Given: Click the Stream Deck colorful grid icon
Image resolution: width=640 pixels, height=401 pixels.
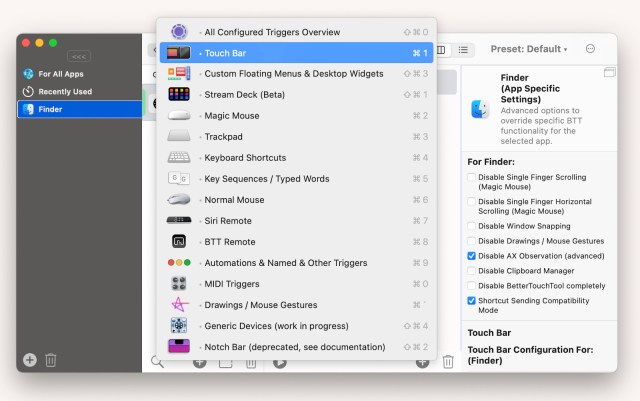Looking at the screenshot, I should [179, 94].
